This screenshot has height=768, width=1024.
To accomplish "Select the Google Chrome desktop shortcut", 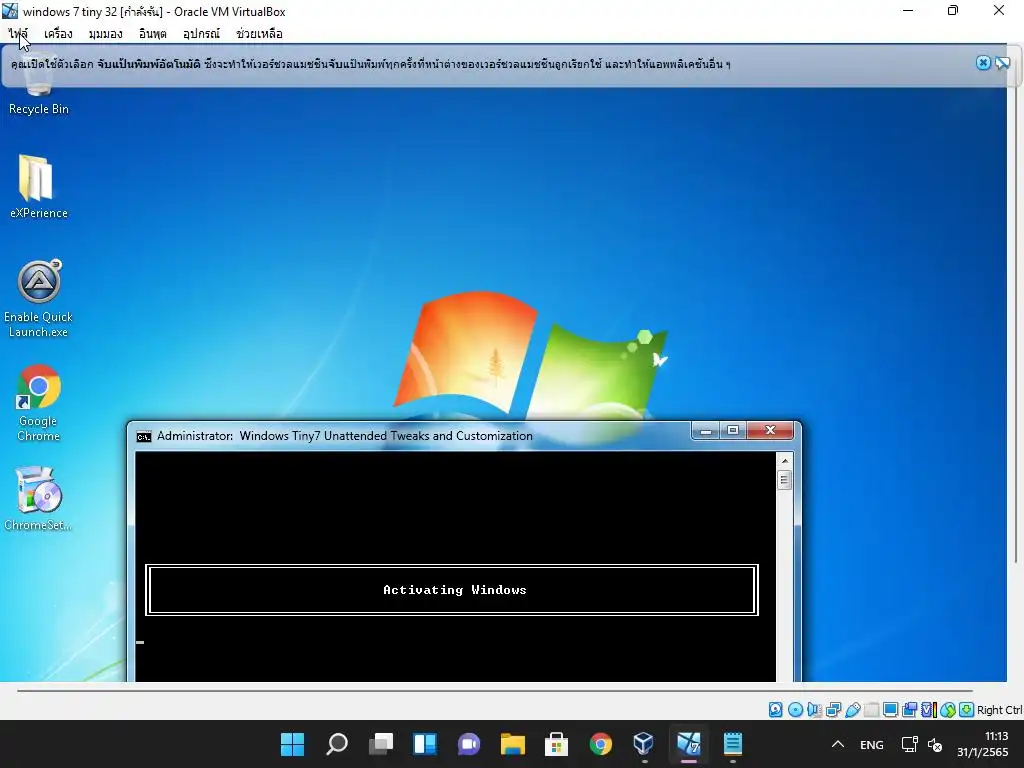I will click(x=39, y=403).
